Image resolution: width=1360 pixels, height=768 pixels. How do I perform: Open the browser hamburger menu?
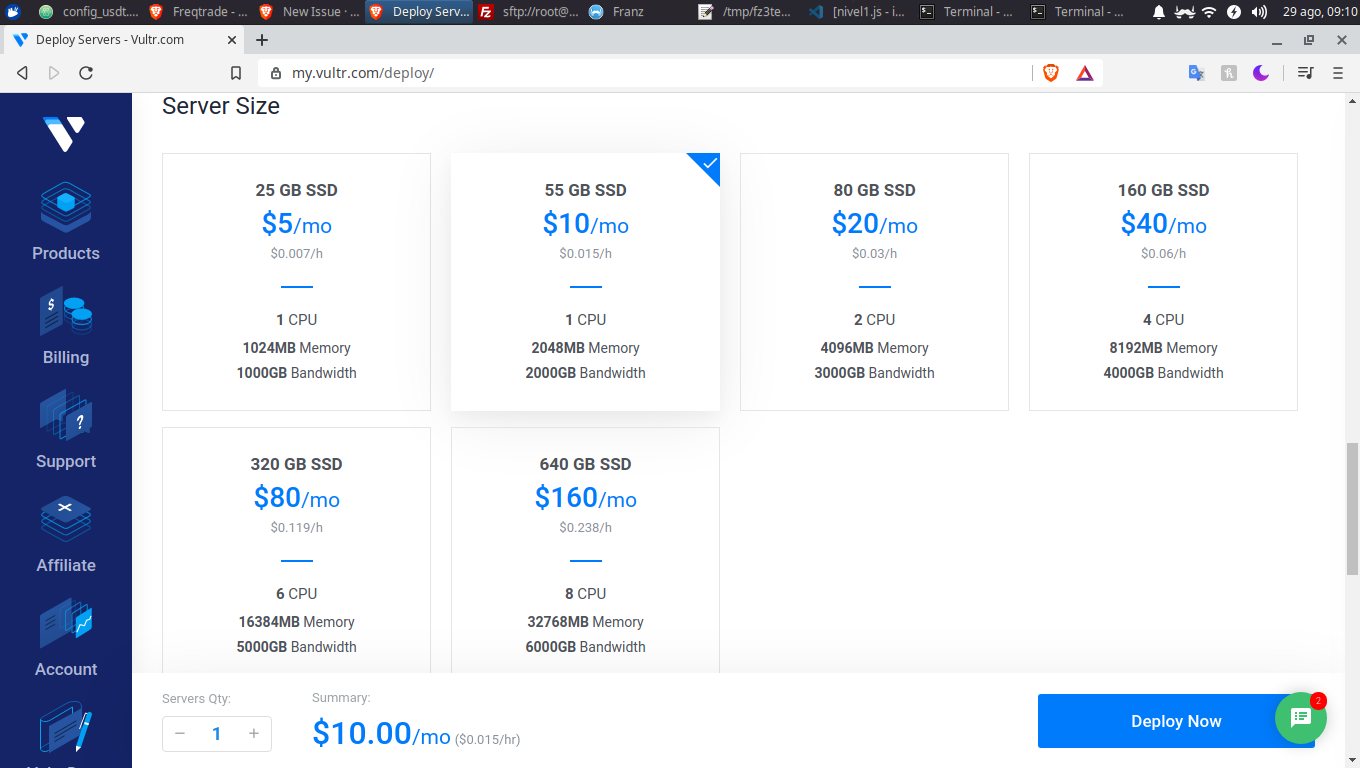[x=1338, y=73]
